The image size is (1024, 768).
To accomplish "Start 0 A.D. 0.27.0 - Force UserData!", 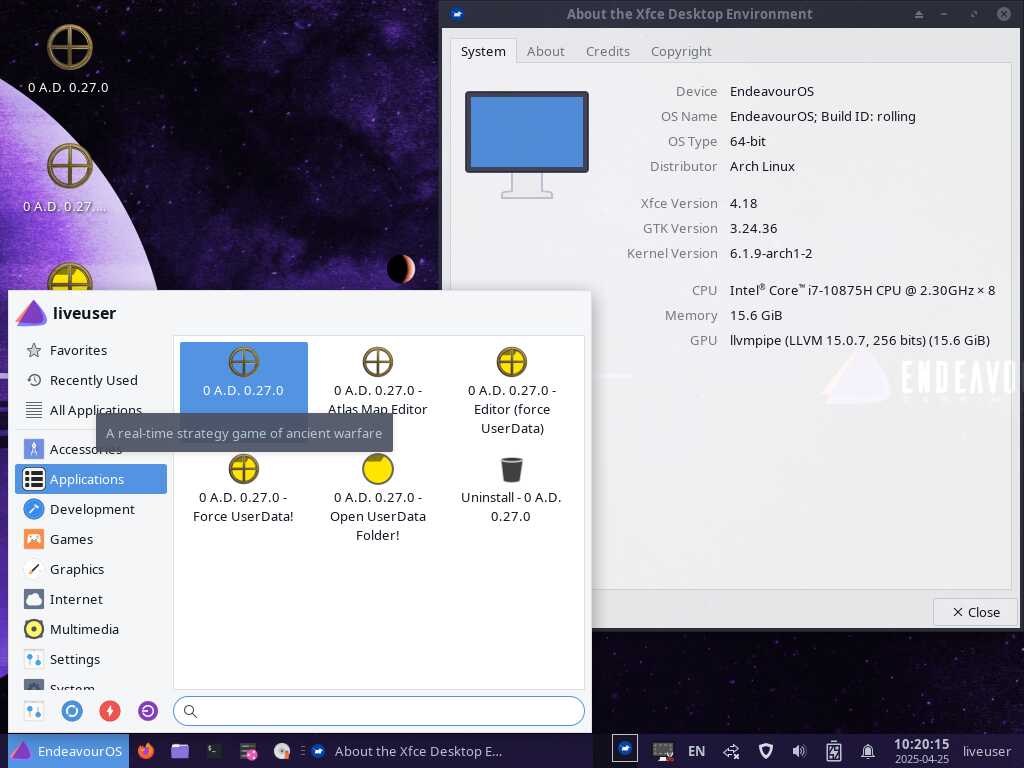I will pyautogui.click(x=243, y=488).
